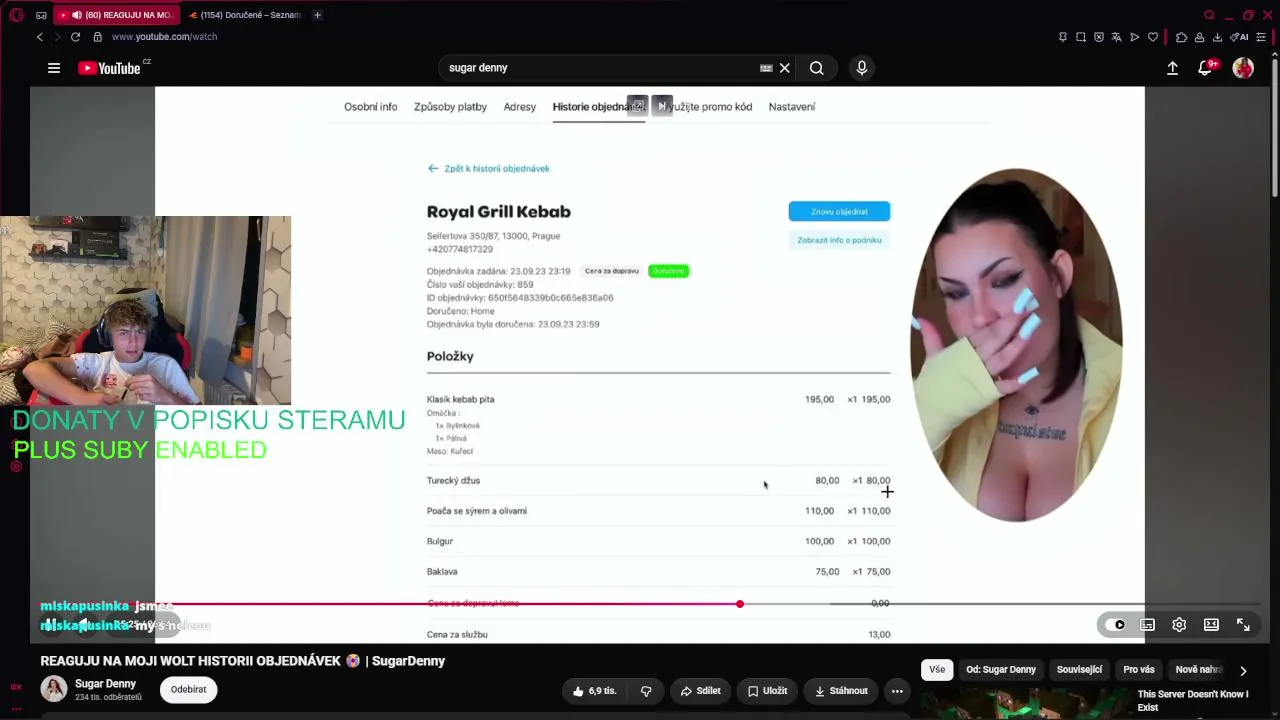
Task: Switch the player to theater mode
Action: (x=1211, y=625)
